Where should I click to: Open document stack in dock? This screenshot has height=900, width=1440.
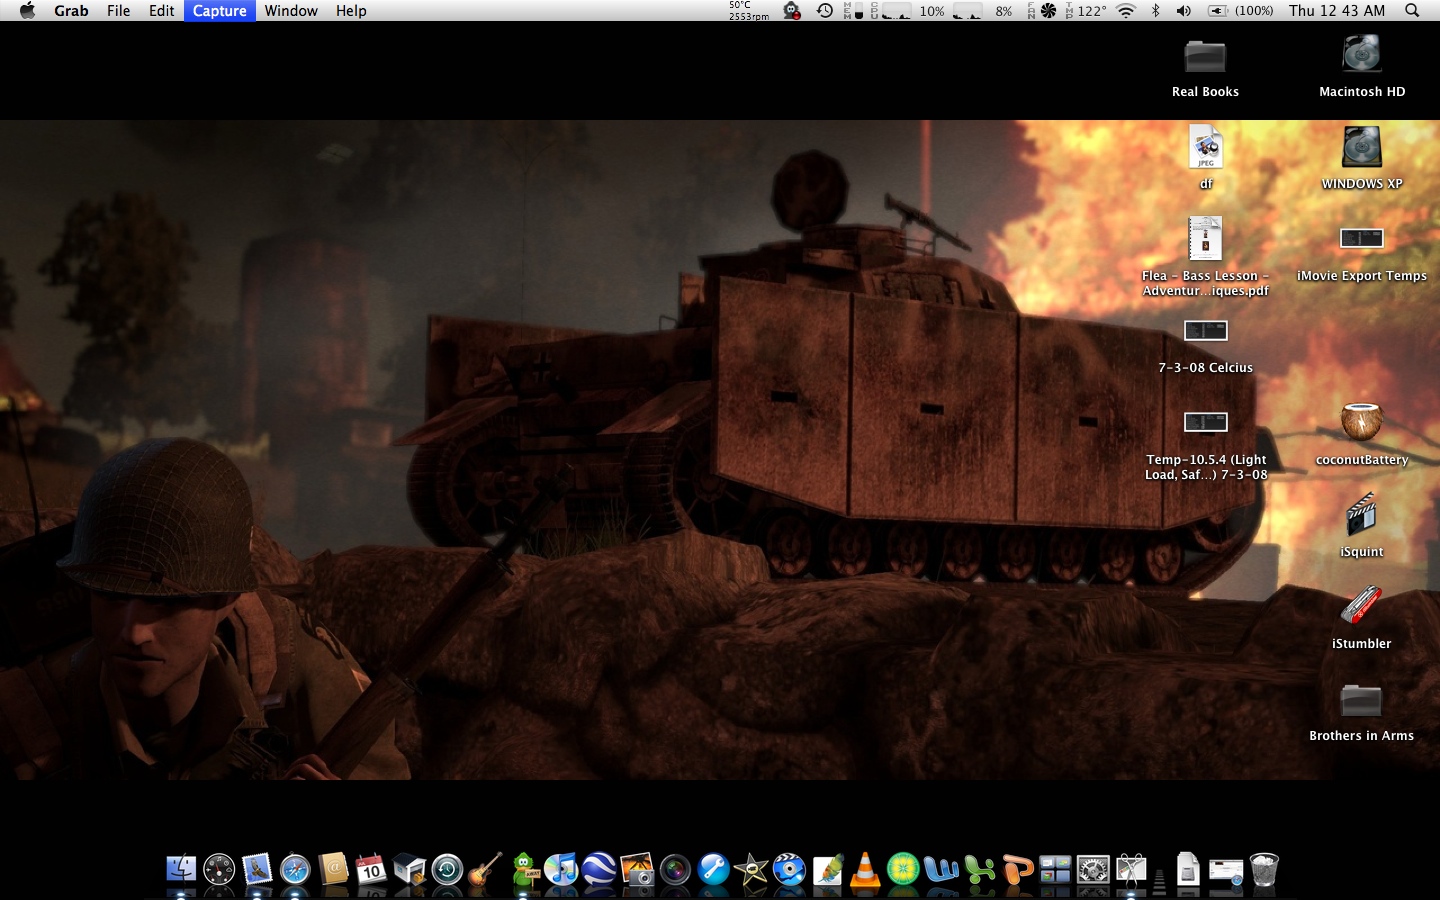(1187, 870)
